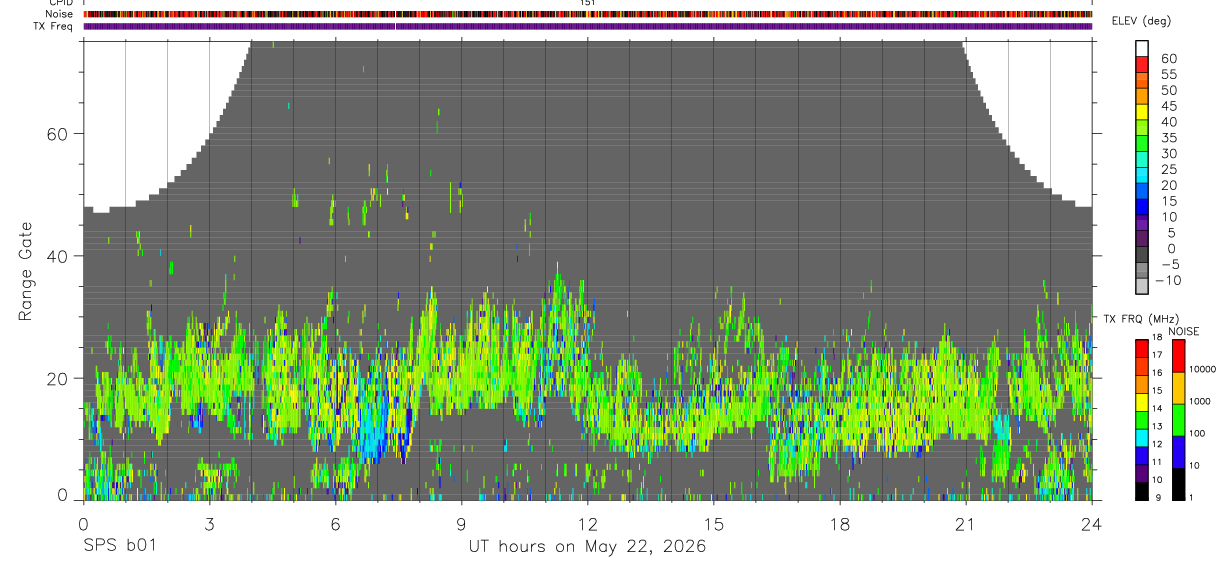1228x567 pixels.
Task: Click the 'ELEV (deg)' legend title
Action: (x=1141, y=21)
